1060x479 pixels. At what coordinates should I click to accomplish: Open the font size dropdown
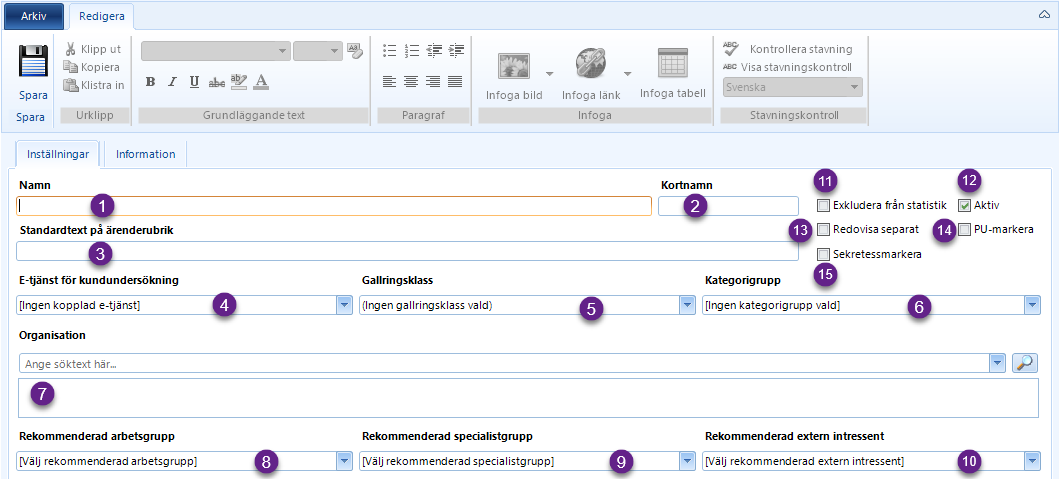pos(335,51)
